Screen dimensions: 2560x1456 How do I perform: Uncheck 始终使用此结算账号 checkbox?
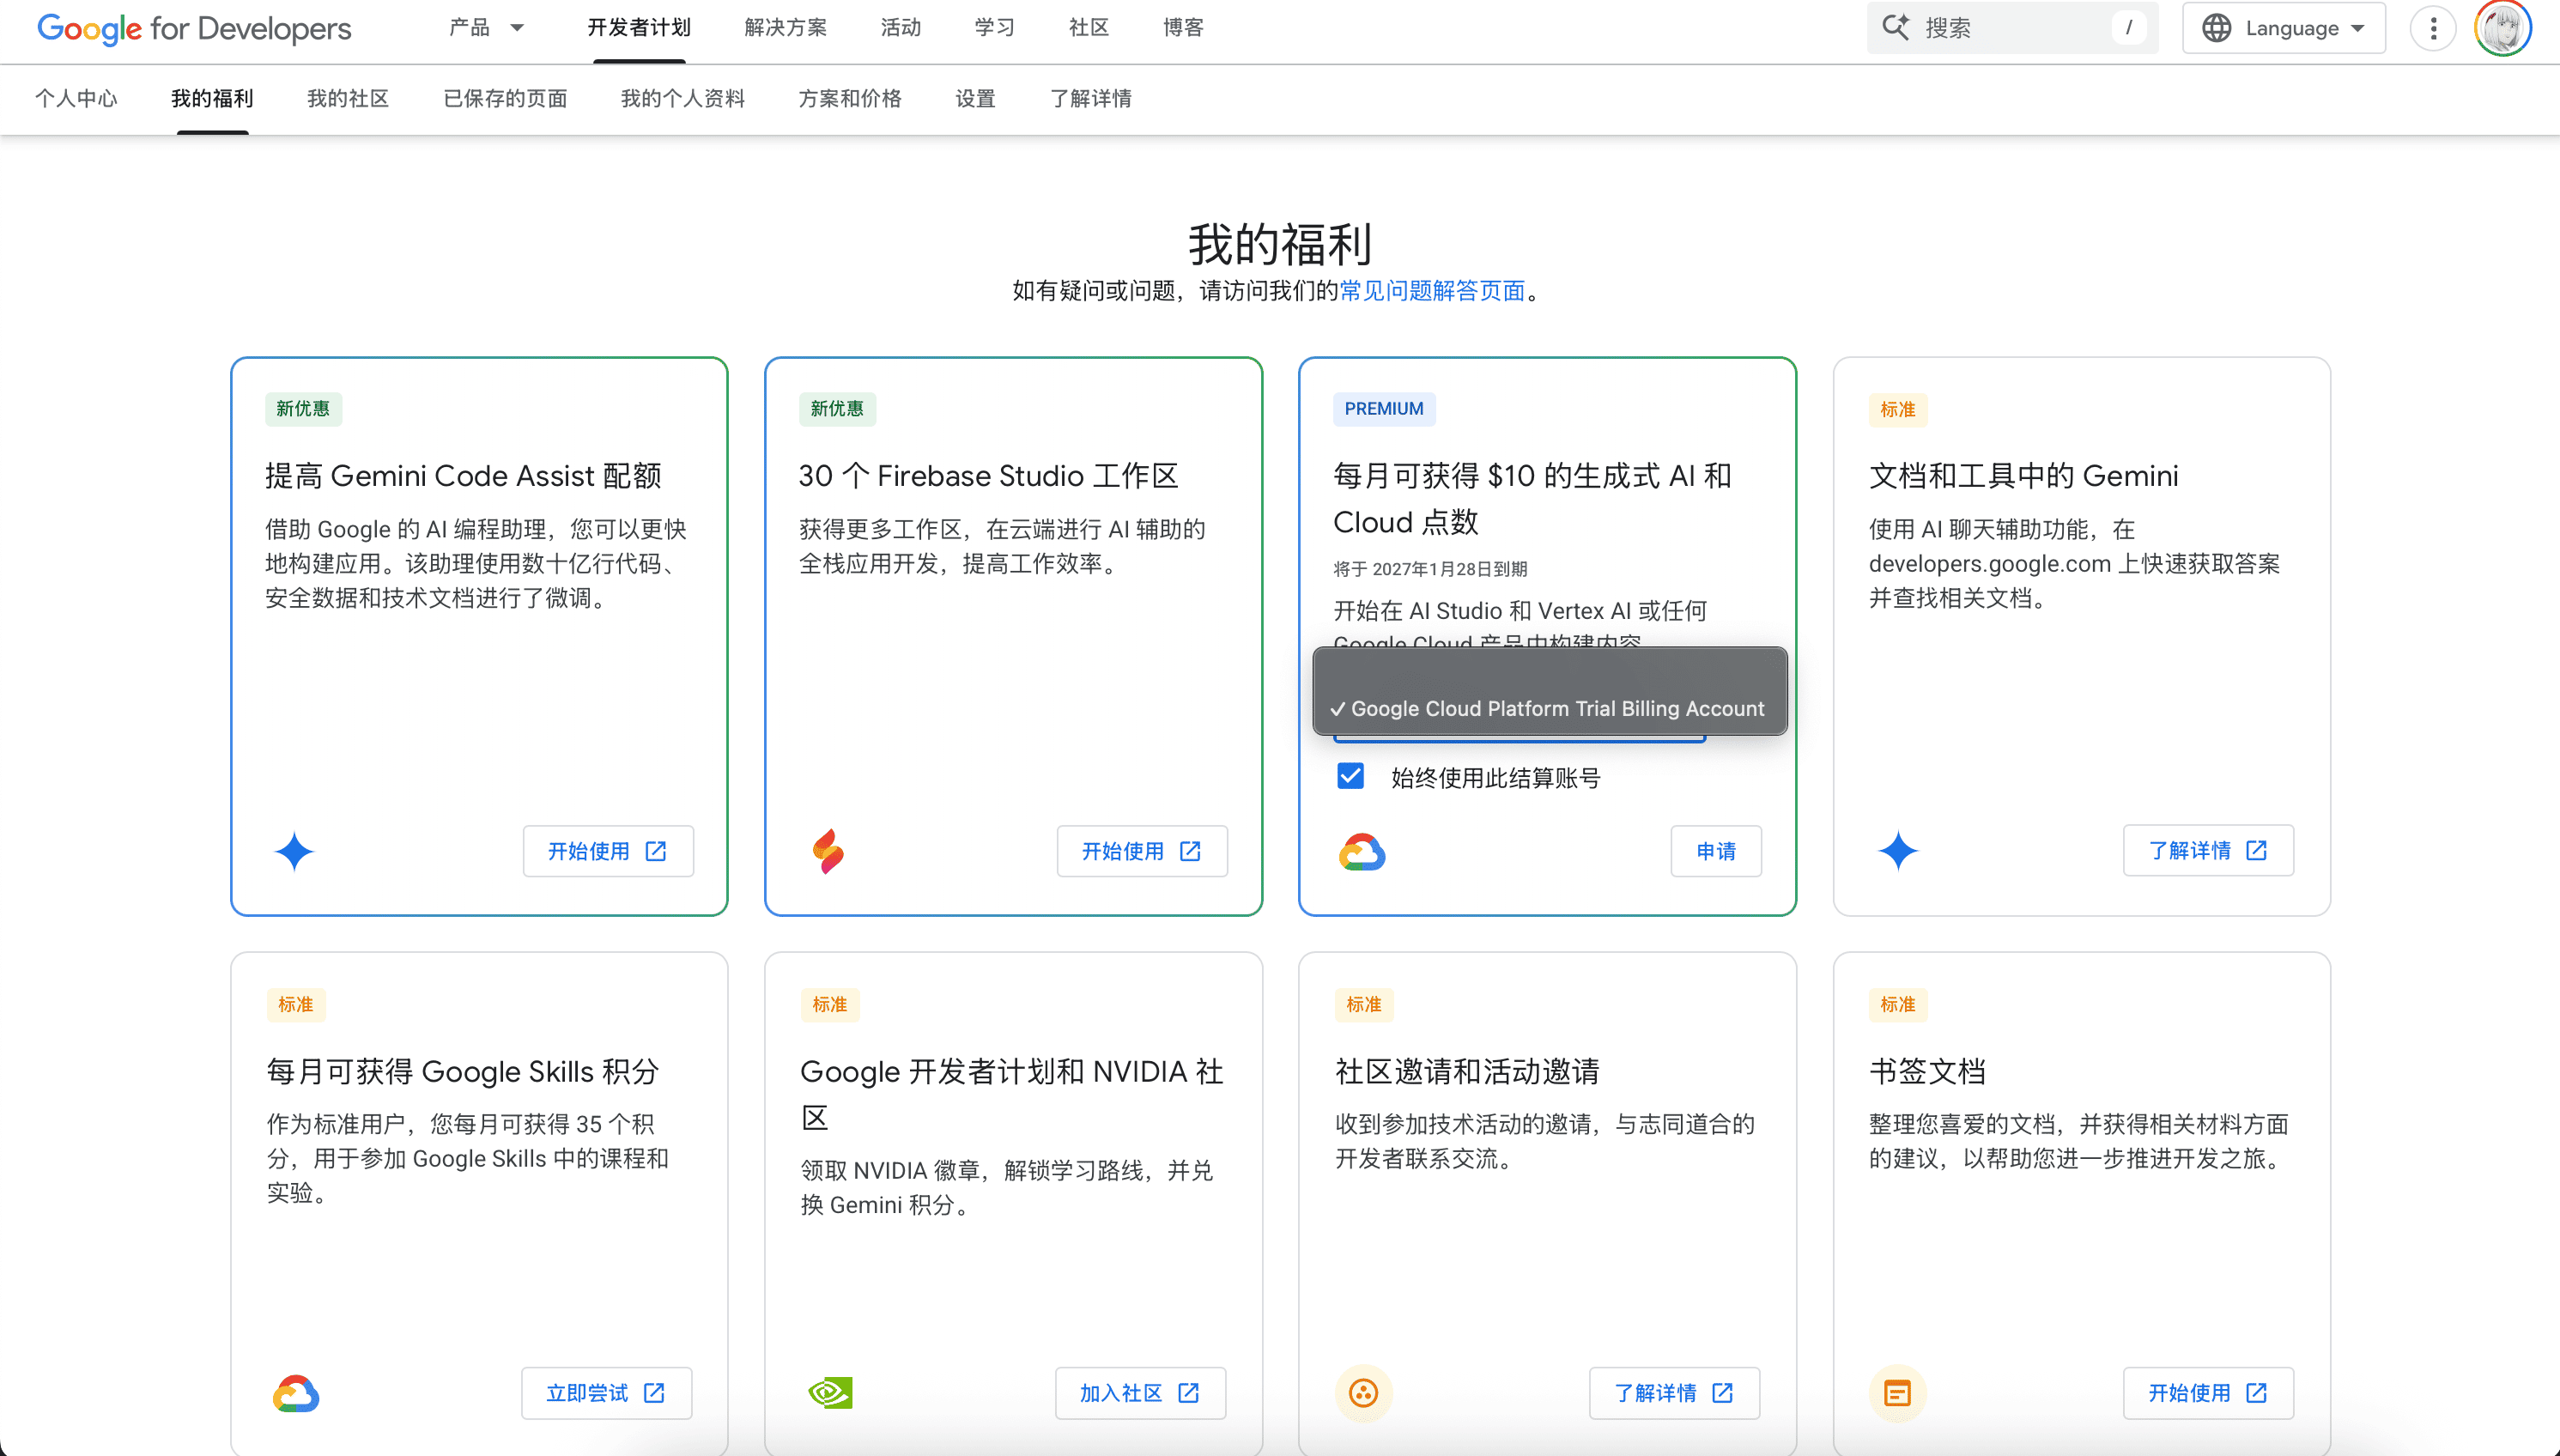(x=1350, y=777)
